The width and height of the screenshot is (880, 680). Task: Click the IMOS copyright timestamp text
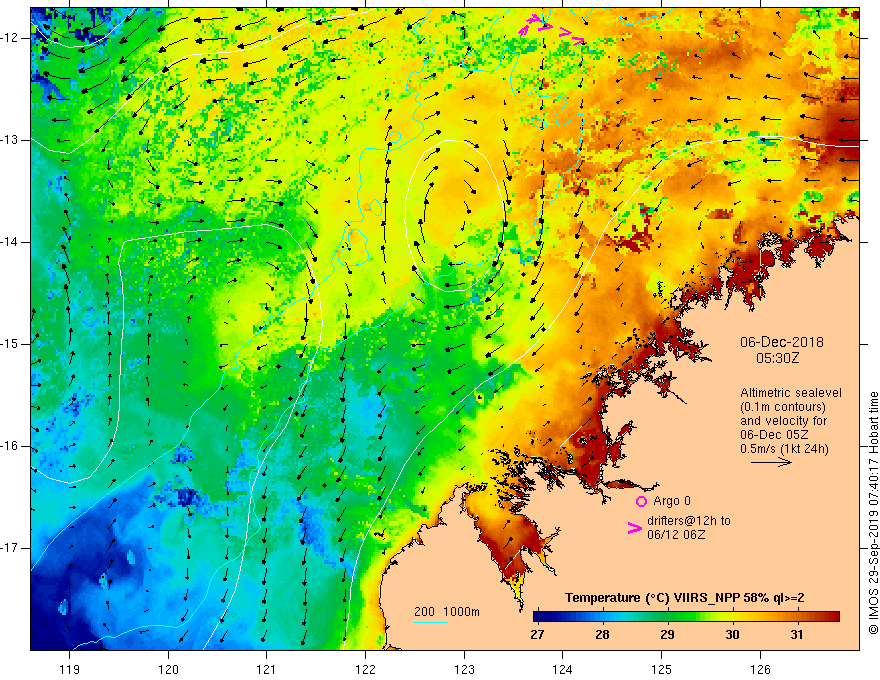pos(873,513)
